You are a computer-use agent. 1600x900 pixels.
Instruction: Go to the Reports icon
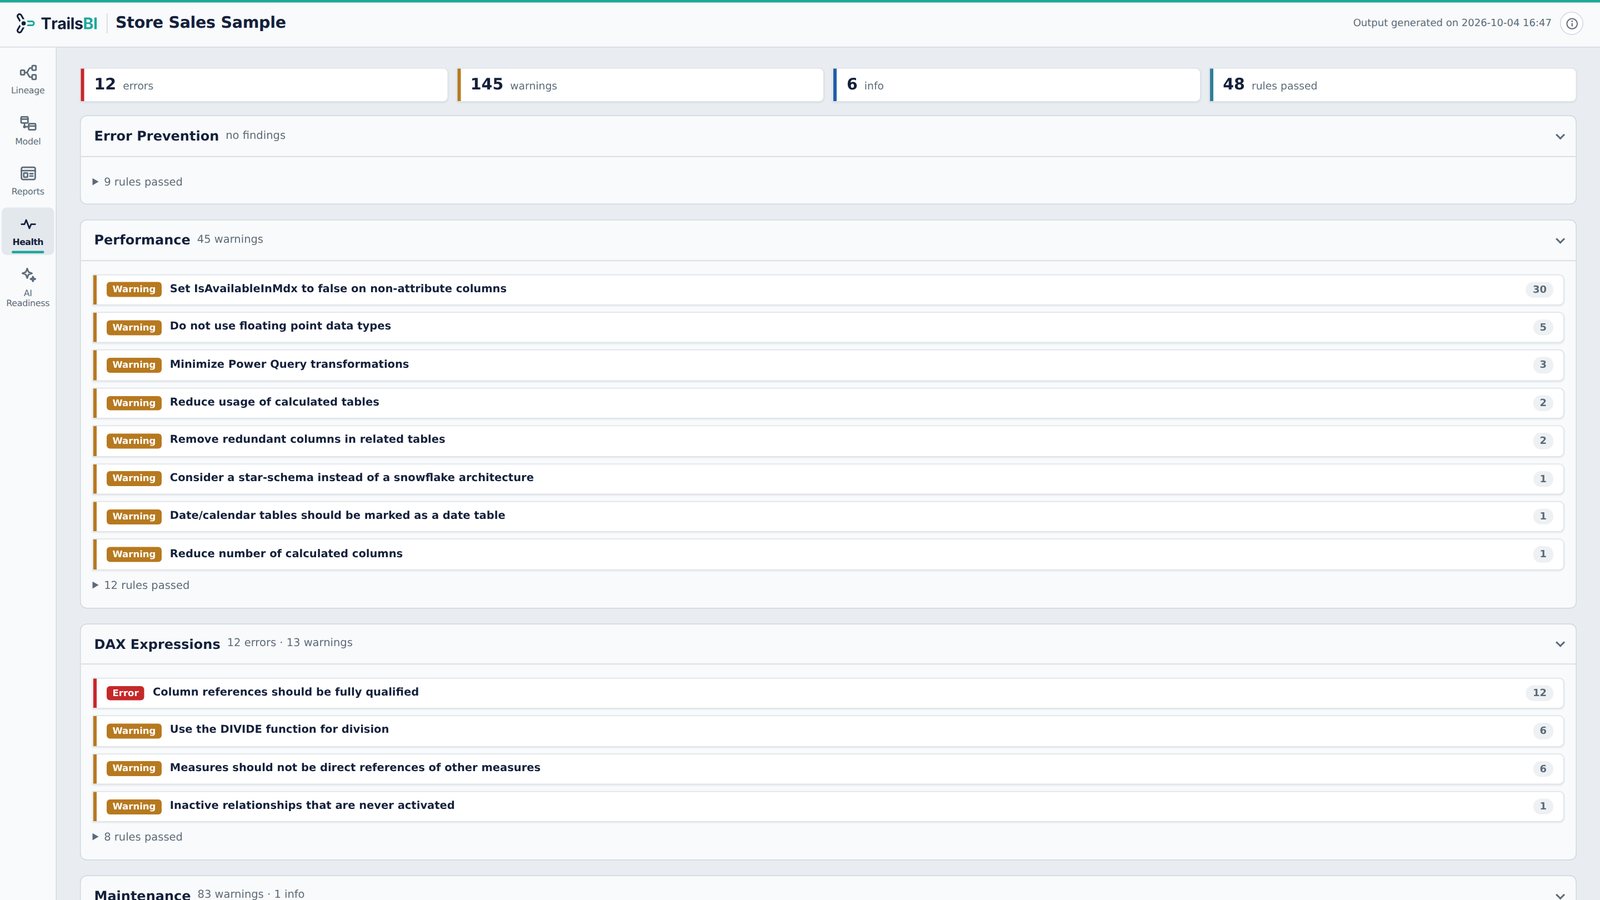tap(28, 174)
